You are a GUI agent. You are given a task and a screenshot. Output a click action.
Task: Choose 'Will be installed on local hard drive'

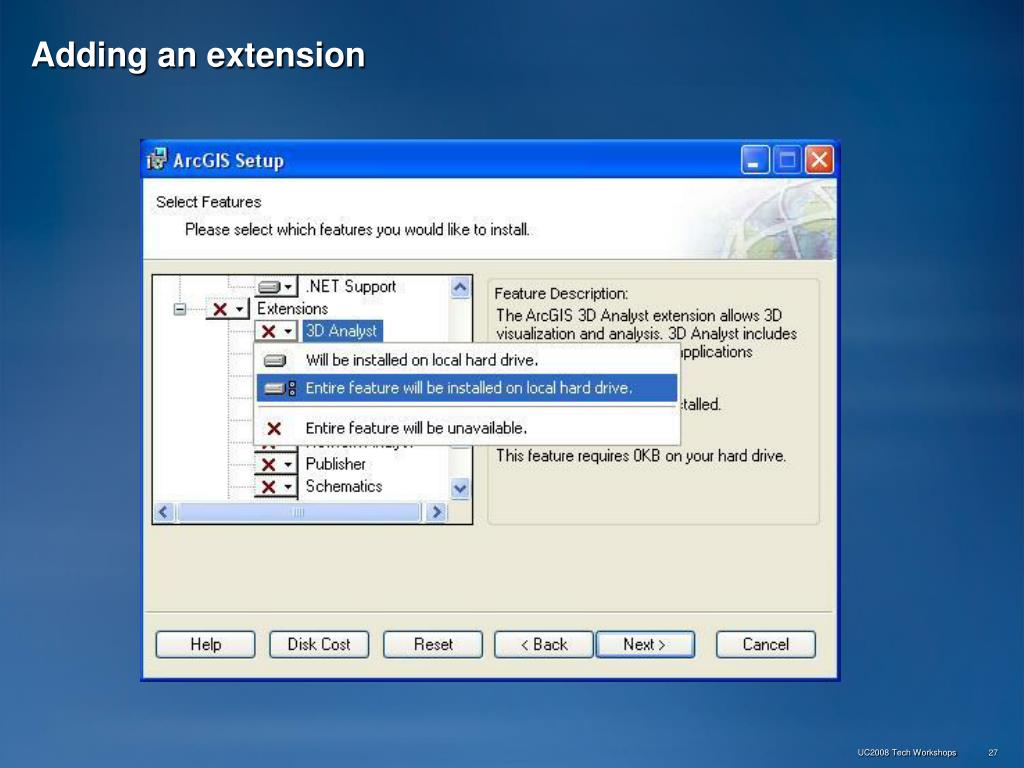(x=467, y=360)
